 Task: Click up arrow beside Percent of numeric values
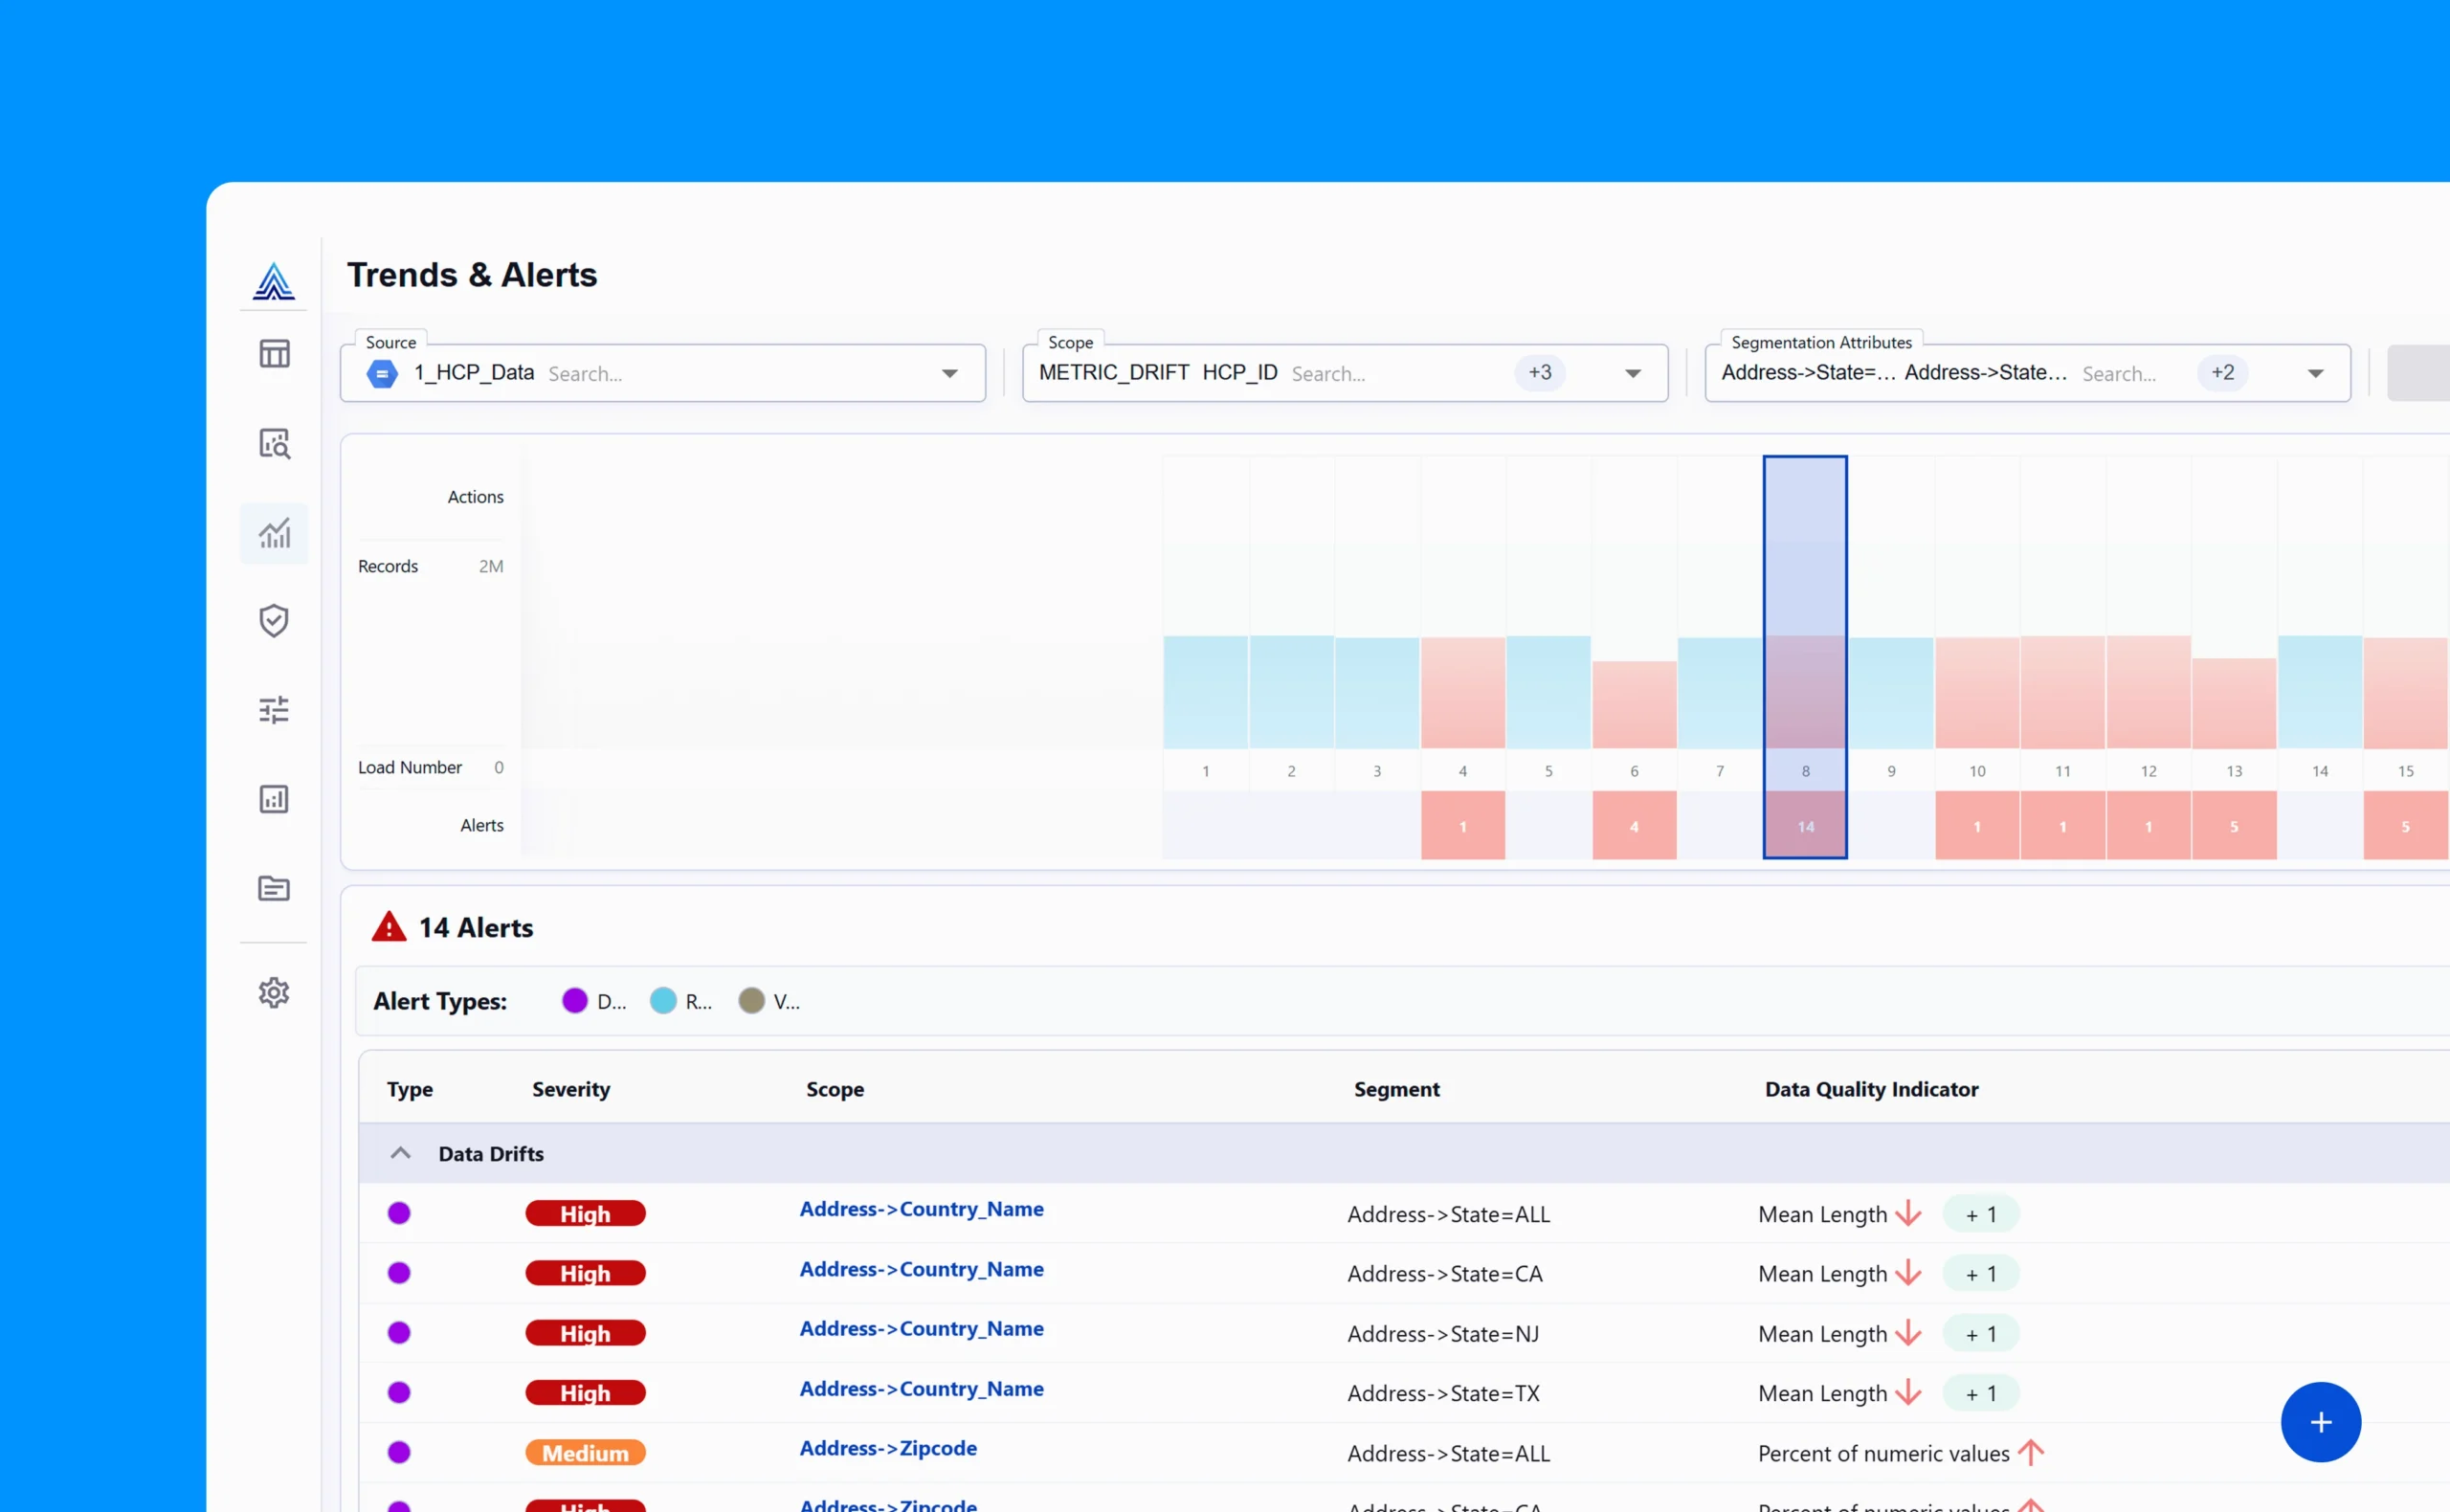2030,1452
